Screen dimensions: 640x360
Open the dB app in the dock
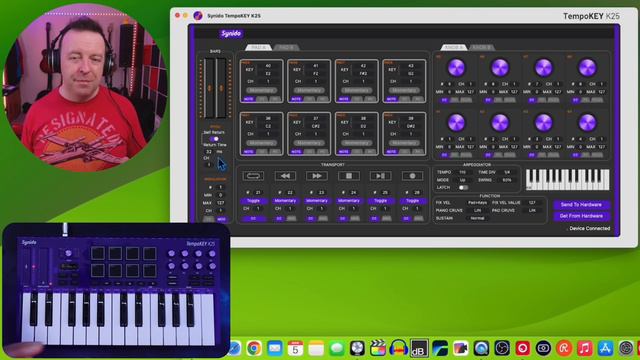pyautogui.click(x=419, y=348)
